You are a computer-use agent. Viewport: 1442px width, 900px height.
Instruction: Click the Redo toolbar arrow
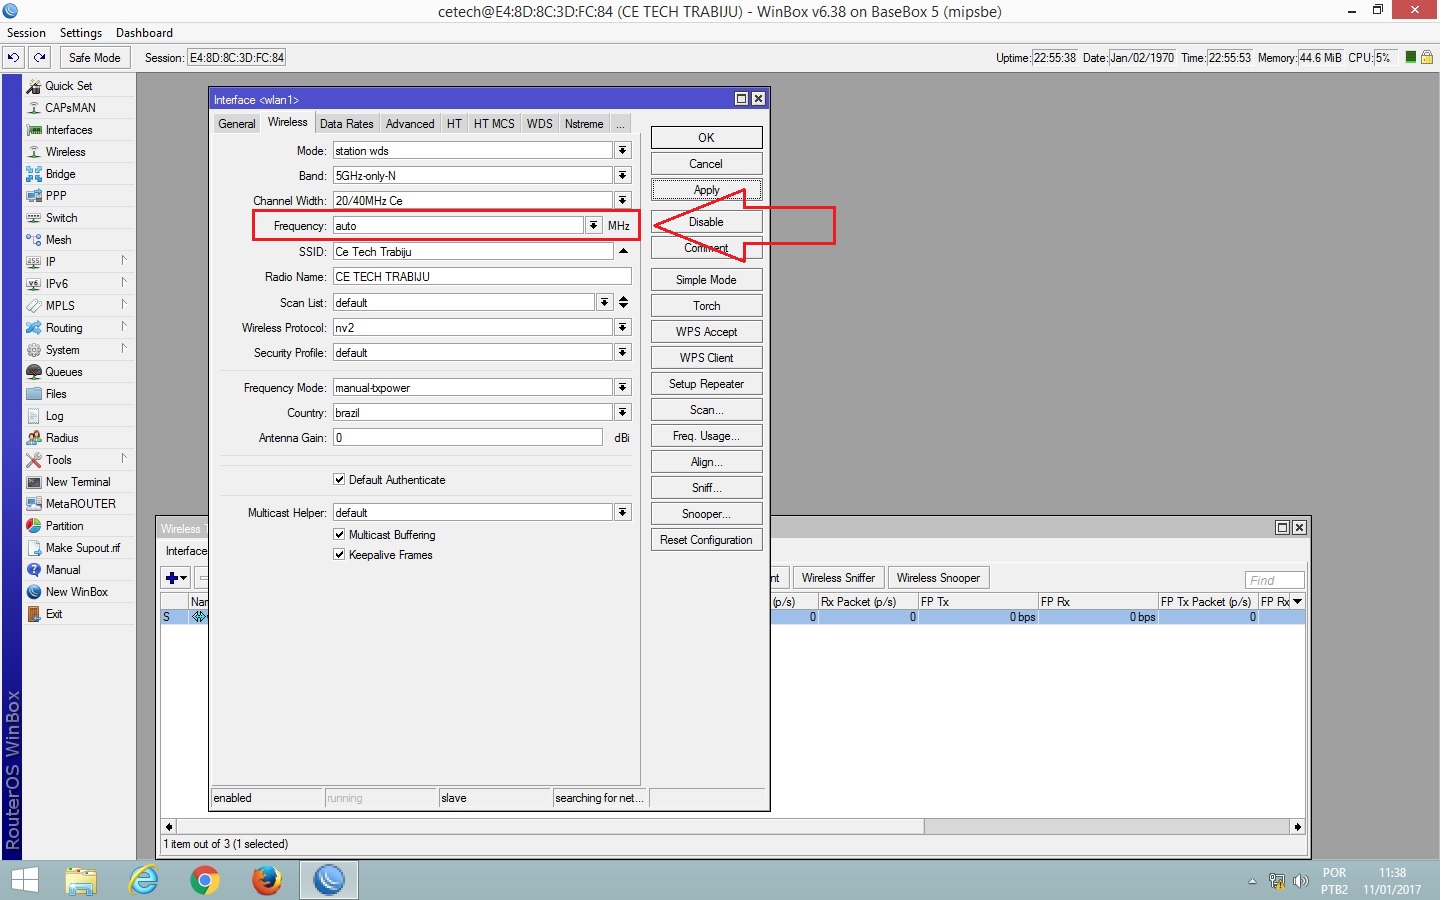40,58
